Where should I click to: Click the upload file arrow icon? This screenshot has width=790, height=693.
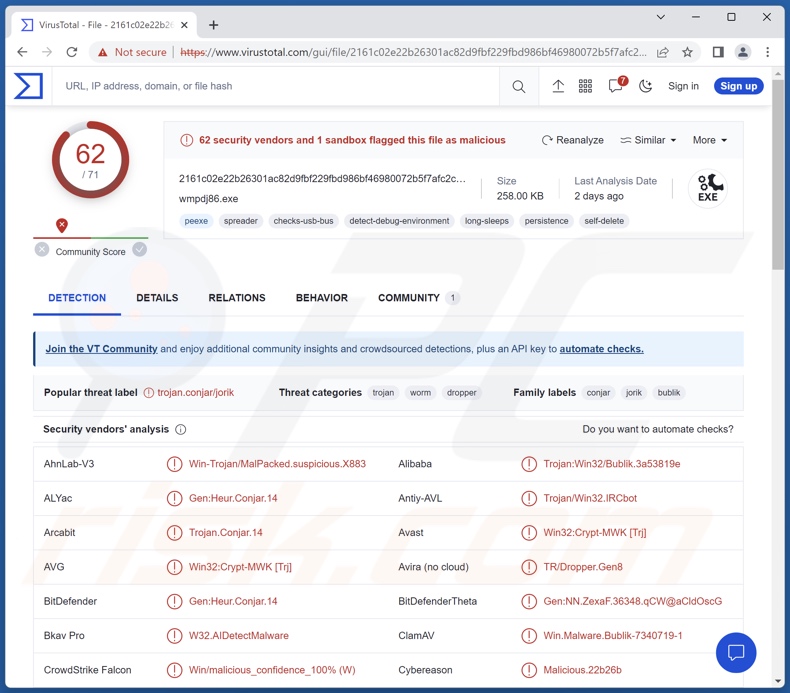[558, 86]
